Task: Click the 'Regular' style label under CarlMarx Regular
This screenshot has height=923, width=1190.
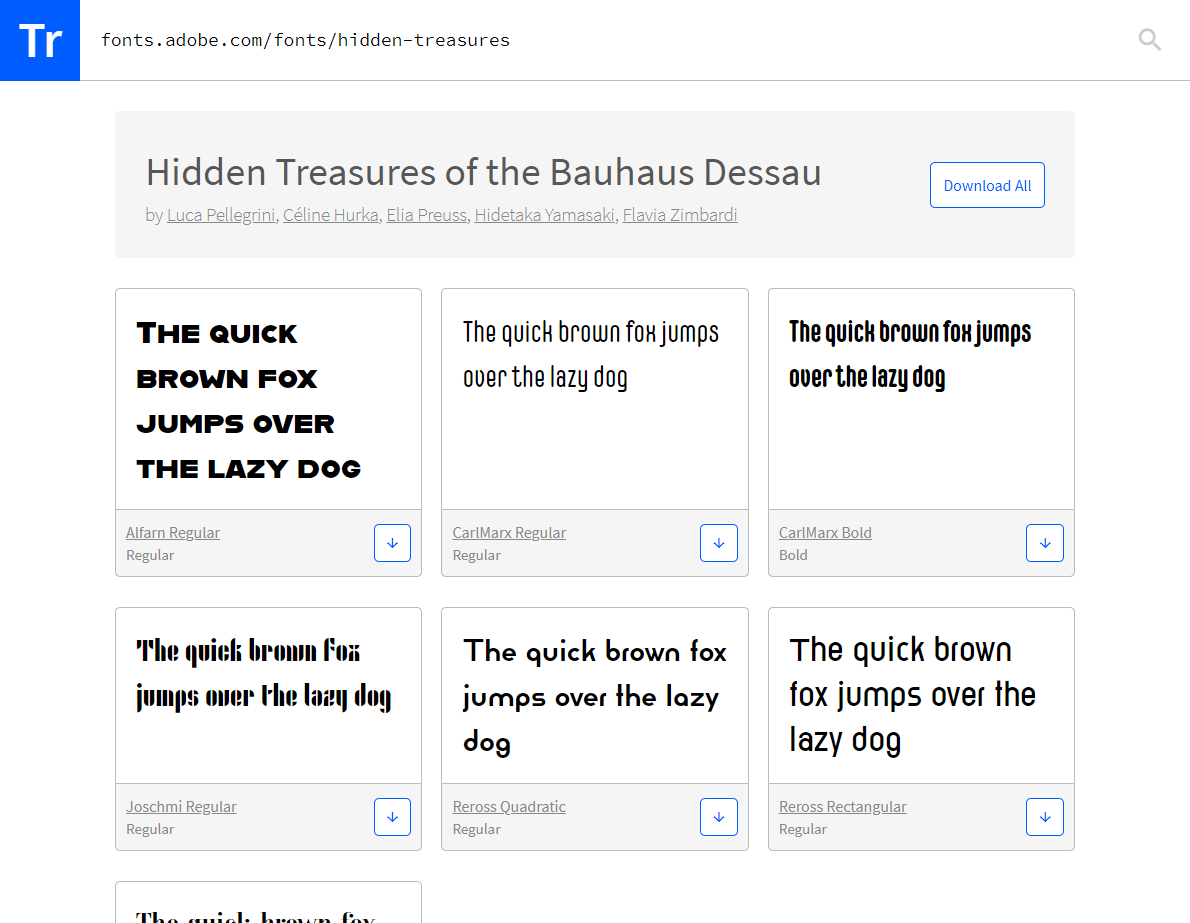Action: point(477,555)
